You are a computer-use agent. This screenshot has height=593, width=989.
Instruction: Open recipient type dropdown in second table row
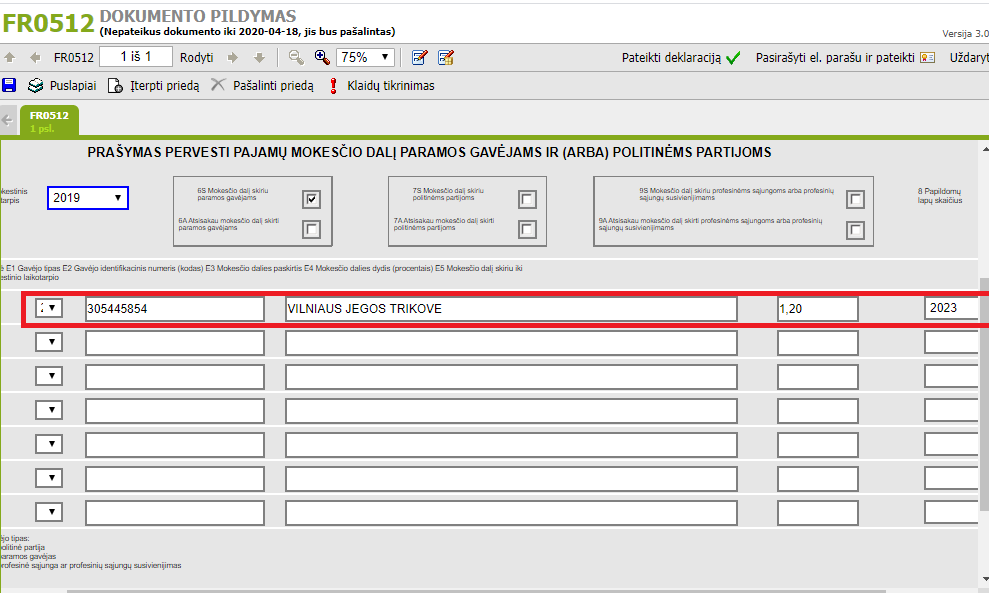click(x=49, y=342)
